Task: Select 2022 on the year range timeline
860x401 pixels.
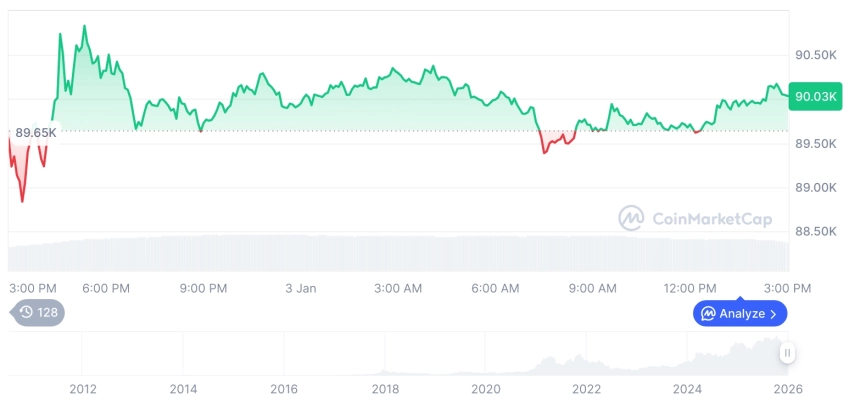Action: (586, 388)
